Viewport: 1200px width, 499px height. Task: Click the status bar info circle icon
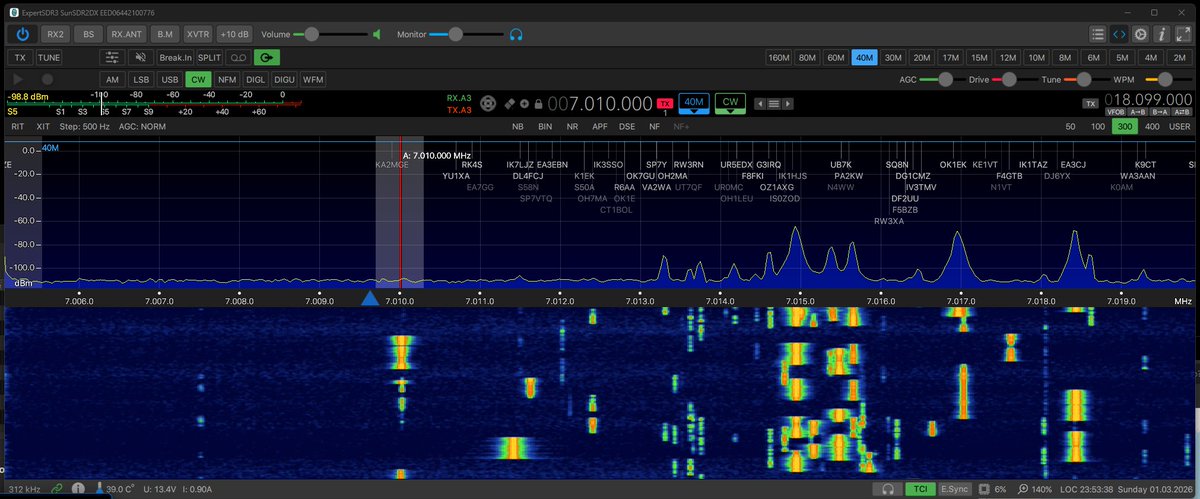76,489
